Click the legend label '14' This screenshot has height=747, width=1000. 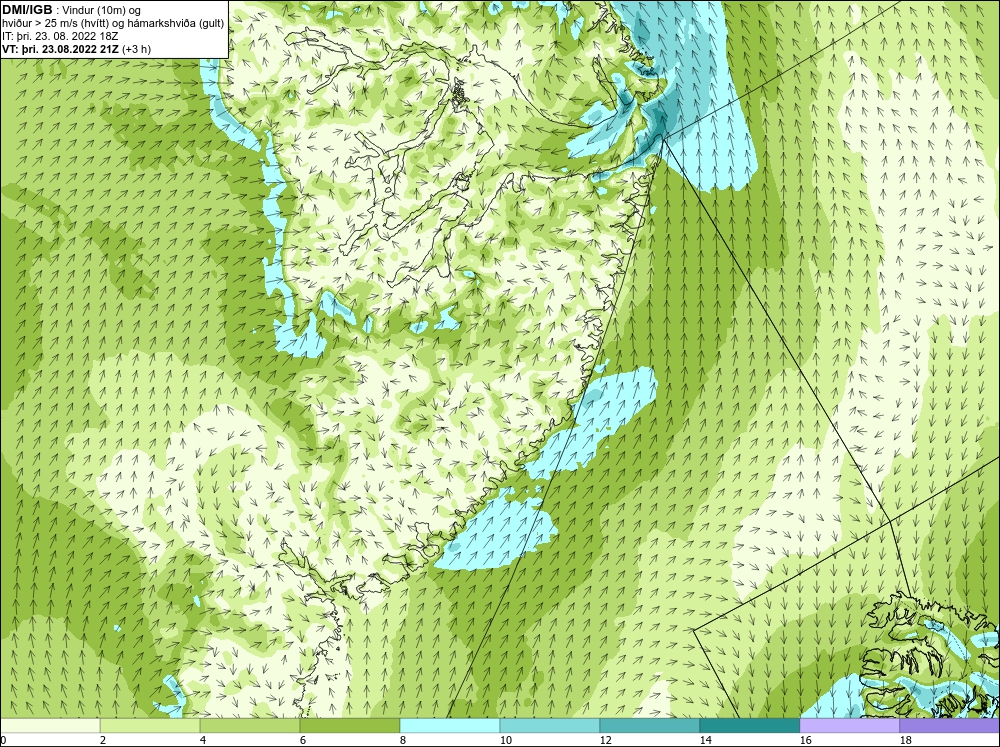point(707,740)
